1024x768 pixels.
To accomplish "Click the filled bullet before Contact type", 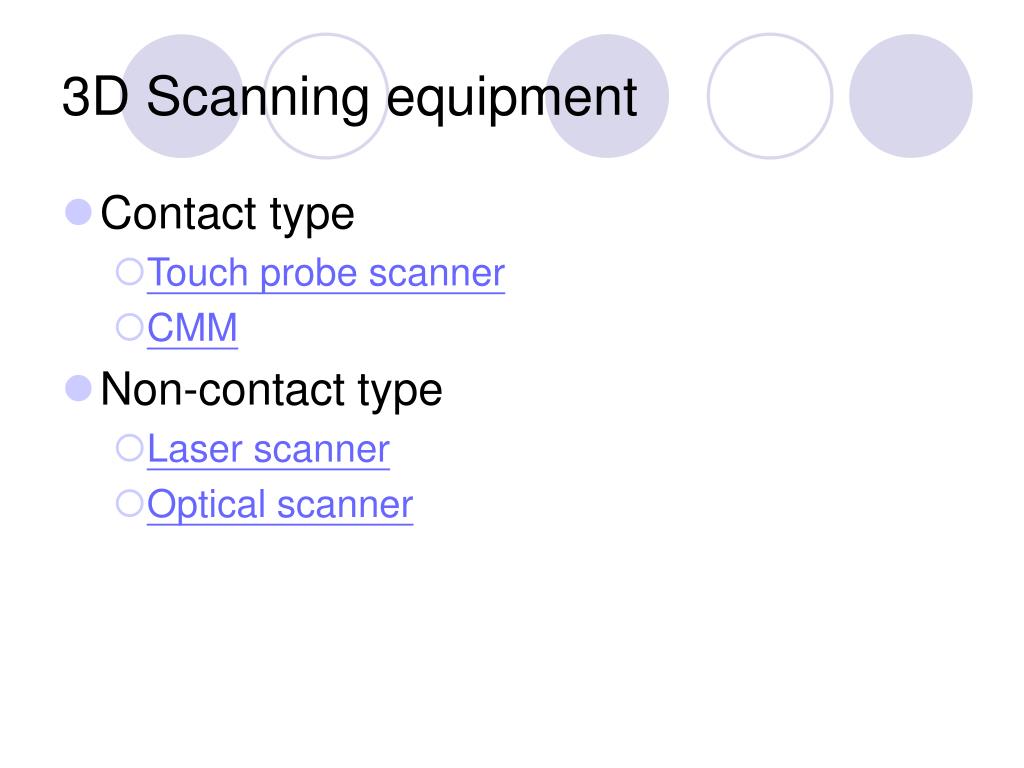I will (x=78, y=212).
